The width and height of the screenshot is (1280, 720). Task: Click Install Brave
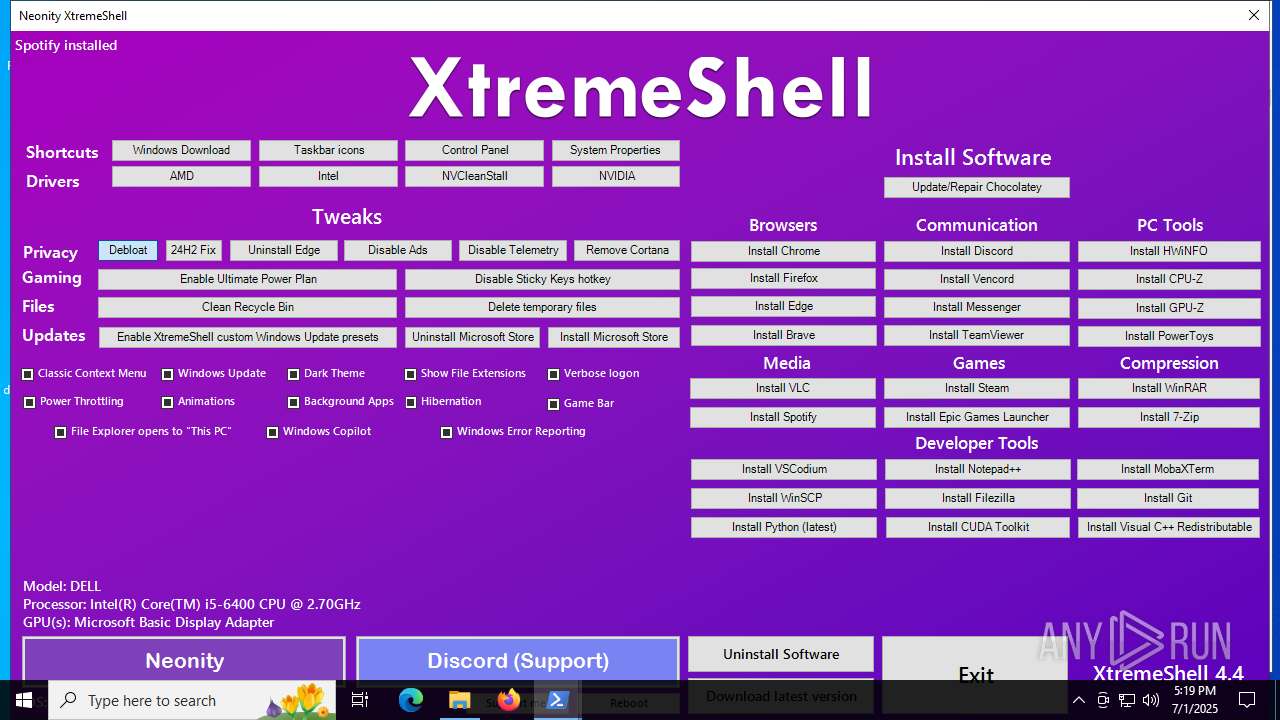pyautogui.click(x=783, y=335)
